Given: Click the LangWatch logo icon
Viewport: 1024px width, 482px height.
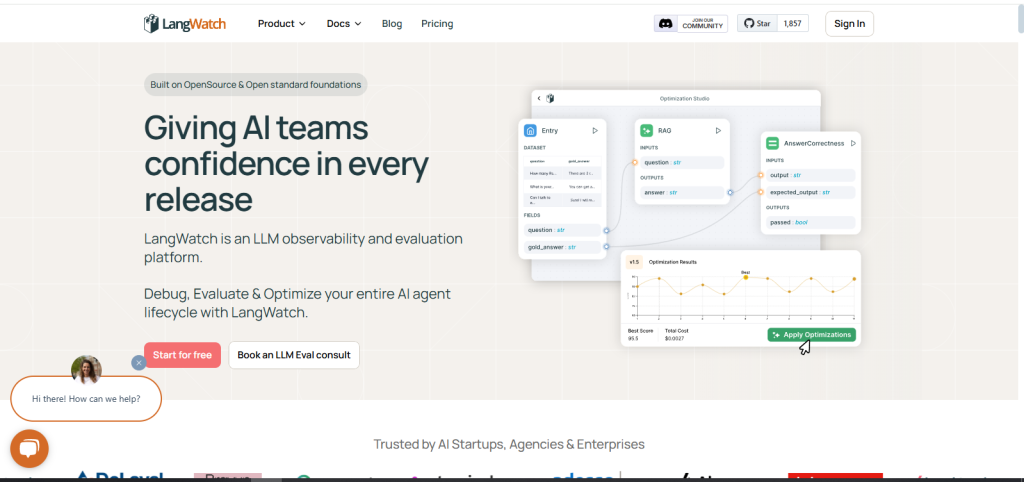Looking at the screenshot, I should (152, 24).
